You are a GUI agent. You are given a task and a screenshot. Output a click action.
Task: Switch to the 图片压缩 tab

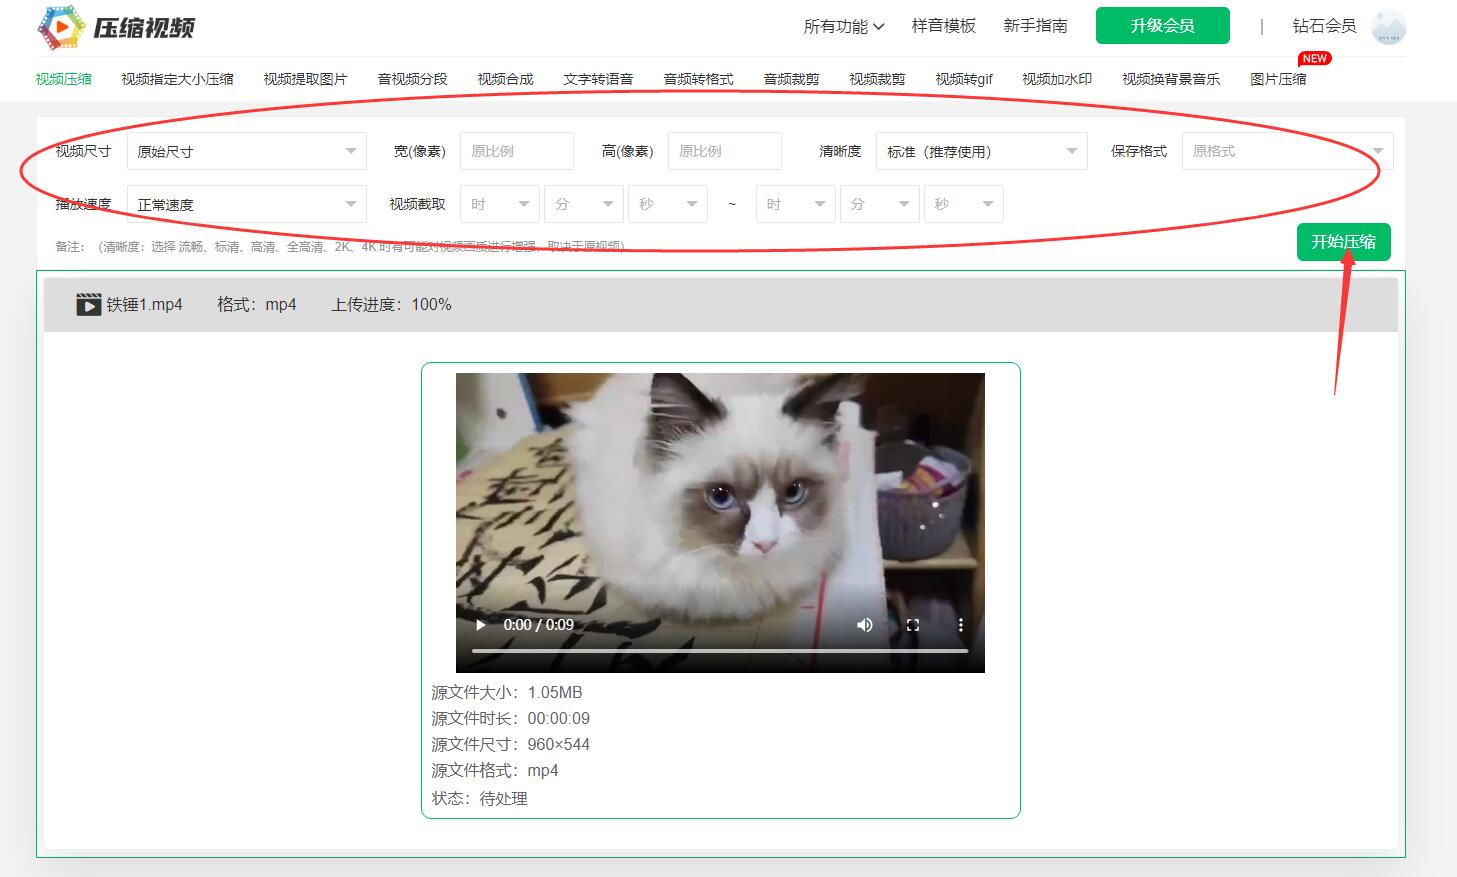tap(1277, 78)
